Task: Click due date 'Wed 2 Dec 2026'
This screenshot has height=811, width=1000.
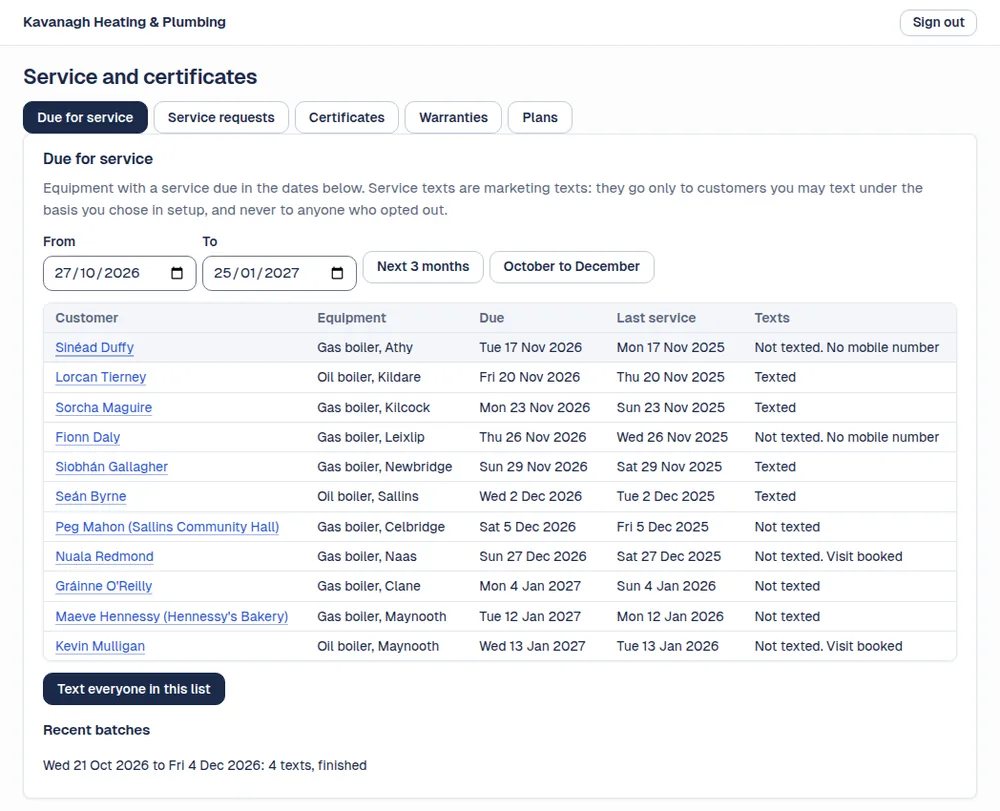Action: (531, 496)
